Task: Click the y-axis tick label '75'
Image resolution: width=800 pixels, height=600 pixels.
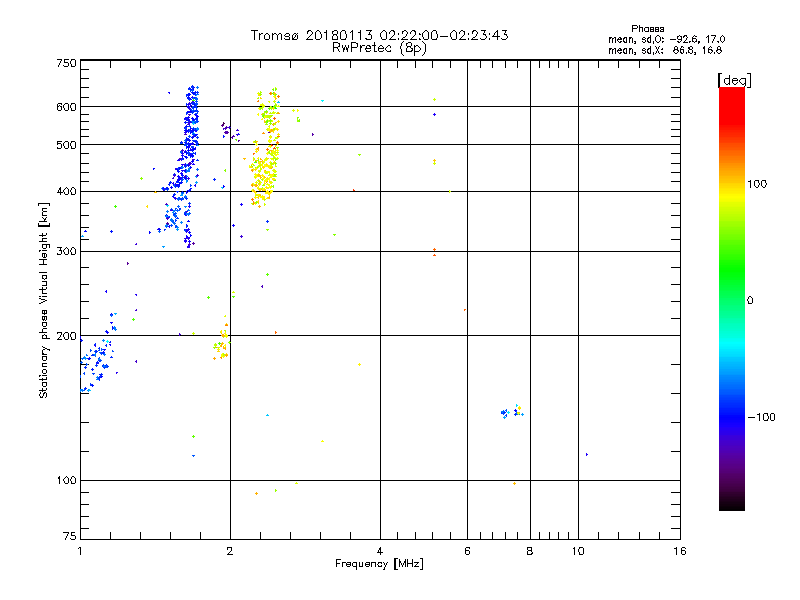Action: pos(70,536)
